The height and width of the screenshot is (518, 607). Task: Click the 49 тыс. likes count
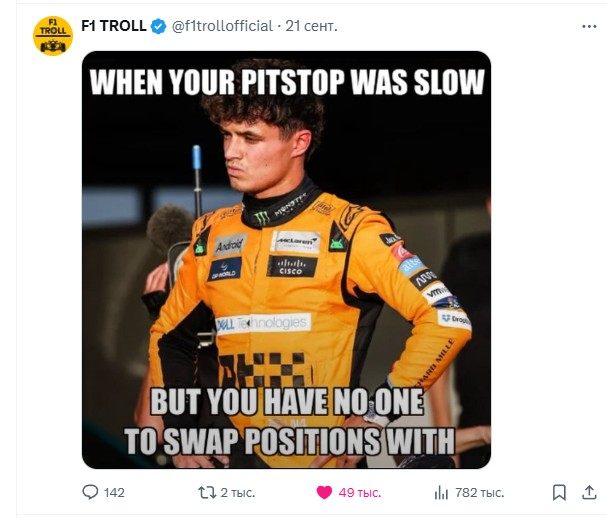pyautogui.click(x=358, y=493)
